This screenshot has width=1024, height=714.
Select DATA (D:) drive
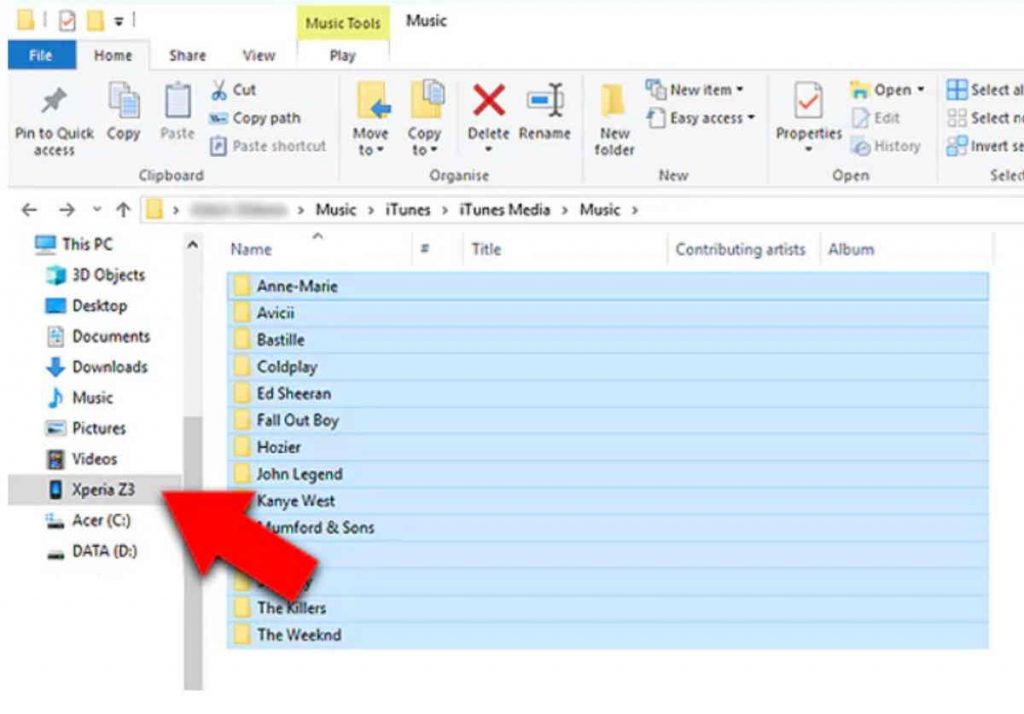(x=91, y=551)
